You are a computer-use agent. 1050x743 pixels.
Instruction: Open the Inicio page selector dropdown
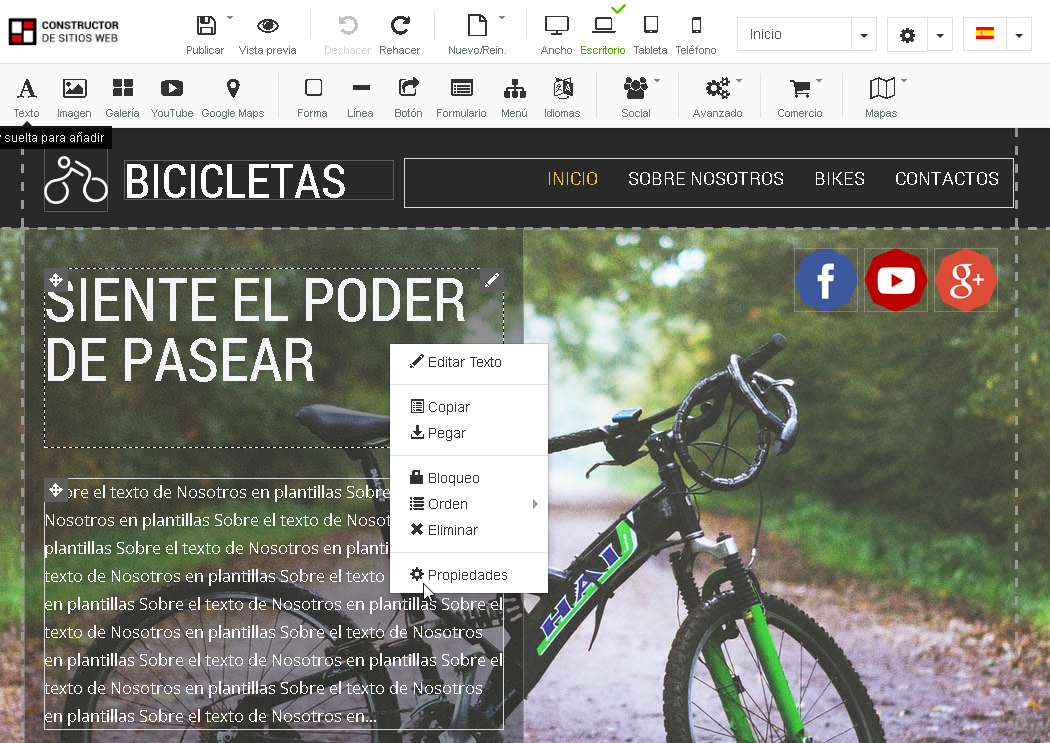point(864,35)
